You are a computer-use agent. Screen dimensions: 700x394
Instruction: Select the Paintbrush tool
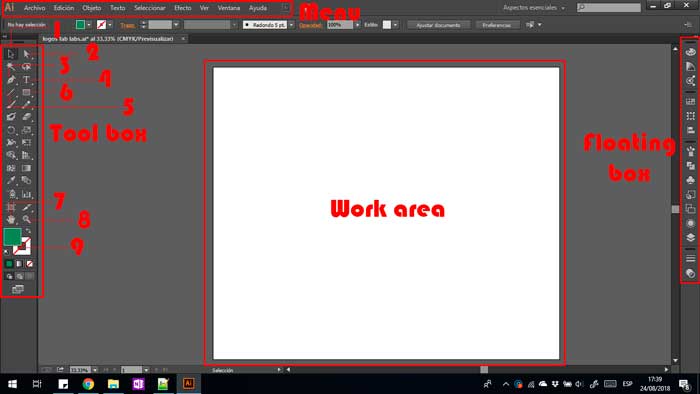tap(11, 105)
